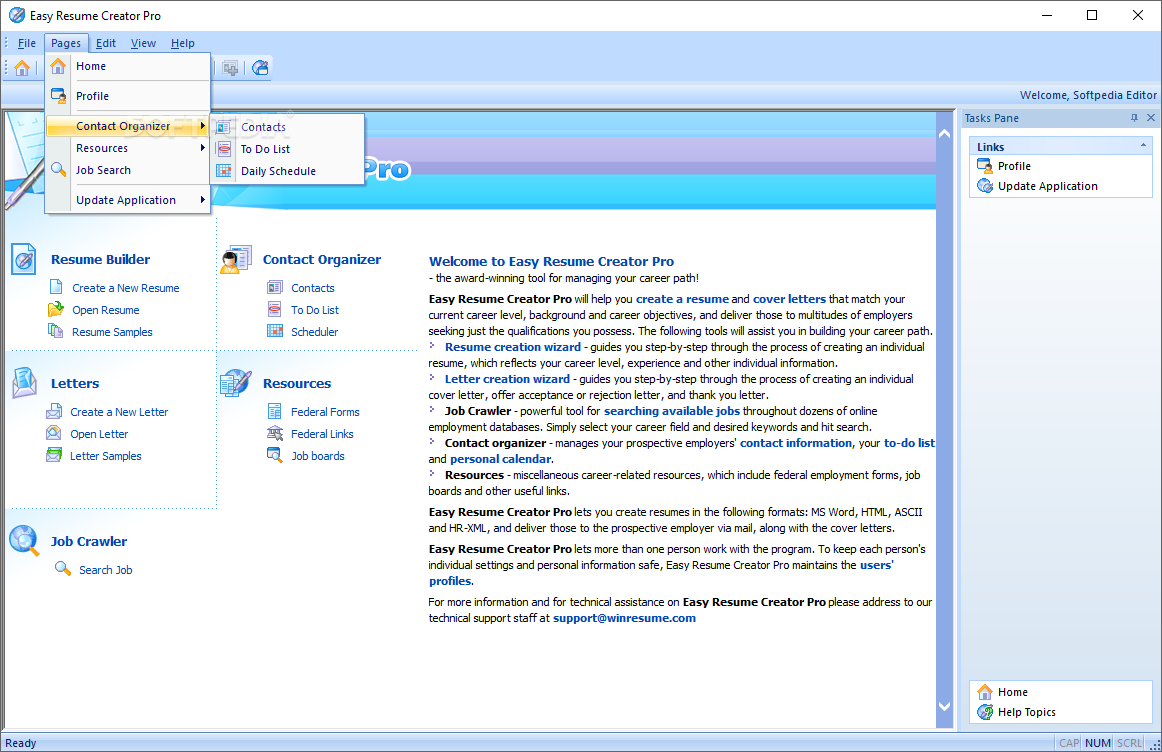Click the 'create a resume' hyperlink
Screen dimensions: 1162x752
click(x=683, y=299)
